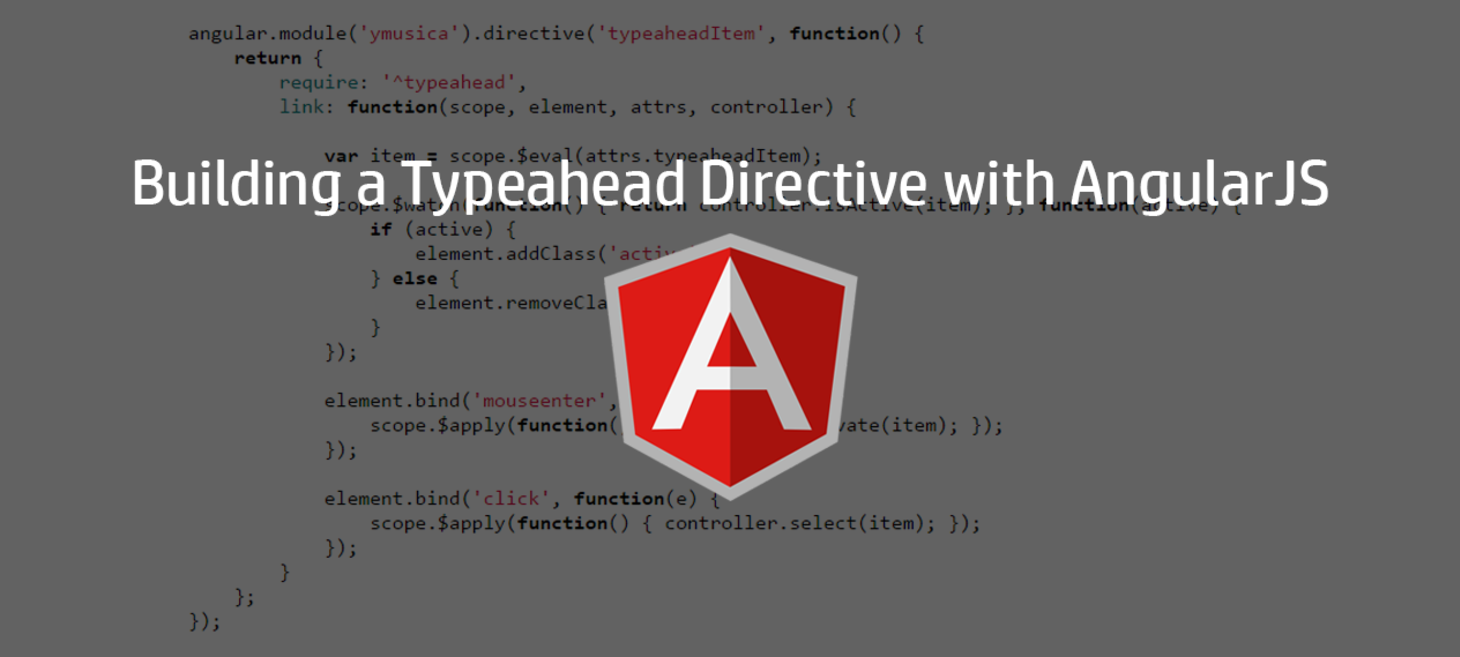Click the line "link: function(scope, element, attrs, controller) {"
The width and height of the screenshot is (1460, 657).
click(x=567, y=107)
